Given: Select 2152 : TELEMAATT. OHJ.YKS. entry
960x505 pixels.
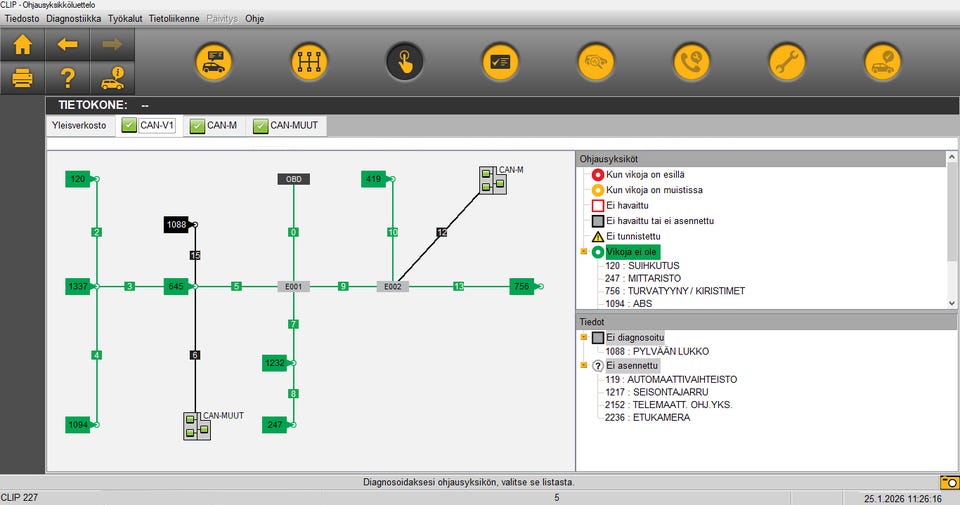Looking at the screenshot, I should pos(669,405).
